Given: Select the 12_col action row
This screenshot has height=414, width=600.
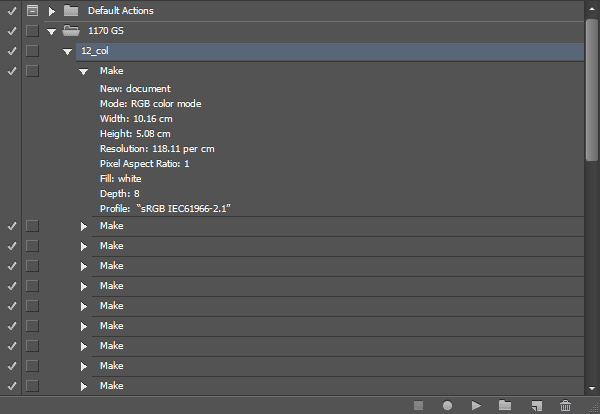Looking at the screenshot, I should tap(300, 51).
